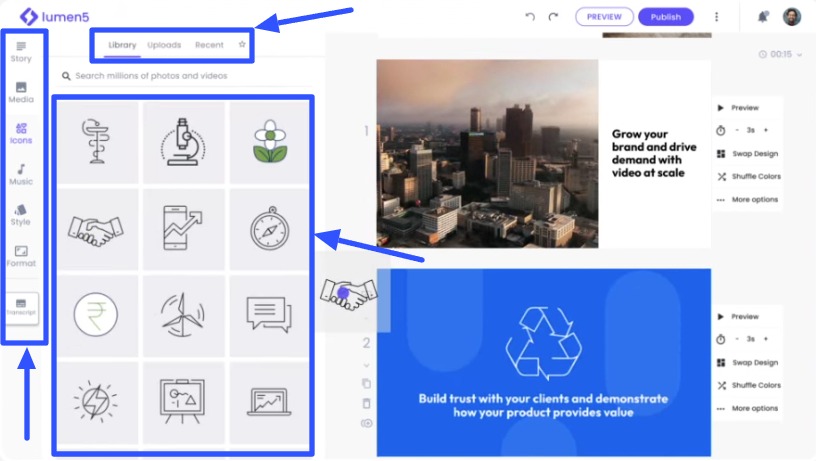
Task: Select the rupee coin icon thumbnail
Action: tap(97, 314)
